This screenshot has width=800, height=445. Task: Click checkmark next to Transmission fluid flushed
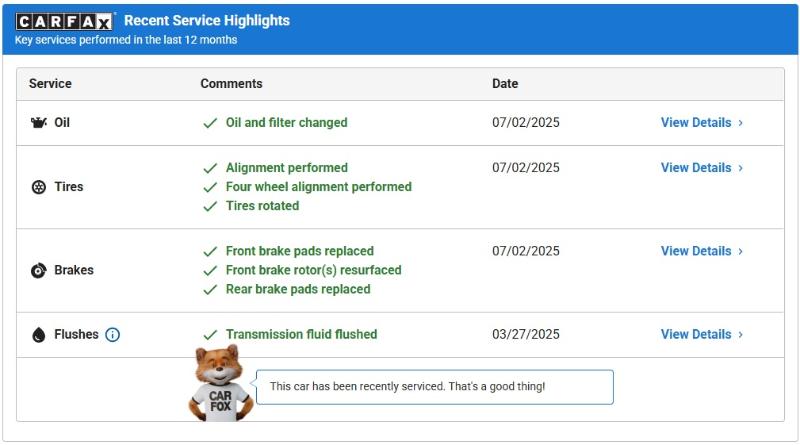(210, 335)
